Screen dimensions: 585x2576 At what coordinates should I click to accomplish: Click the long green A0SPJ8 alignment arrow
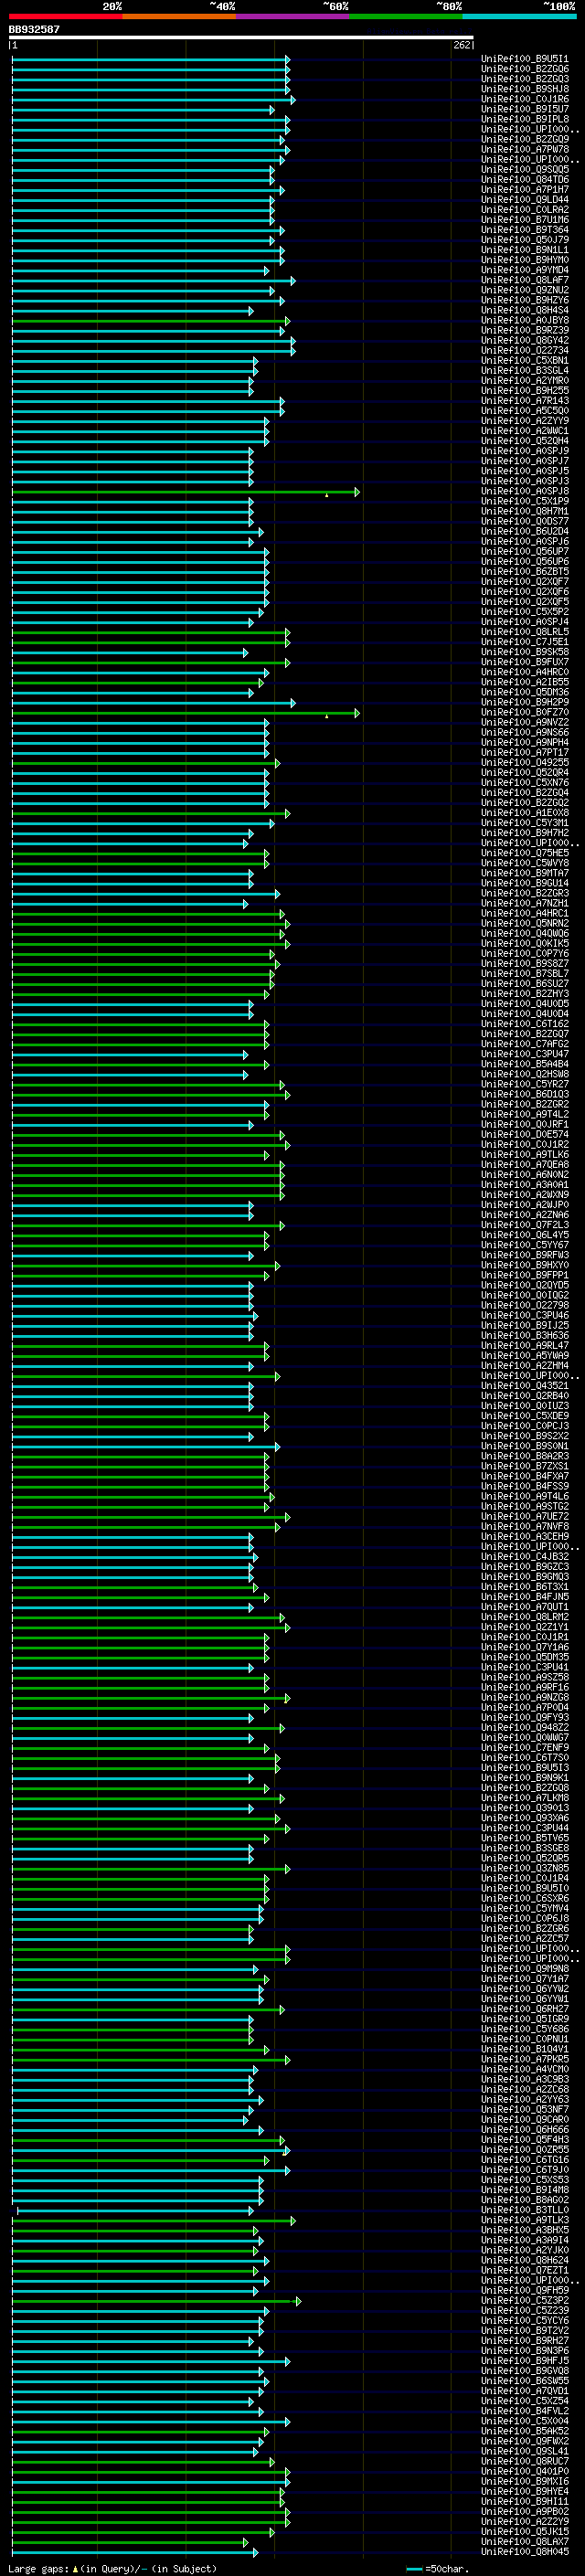coord(186,492)
